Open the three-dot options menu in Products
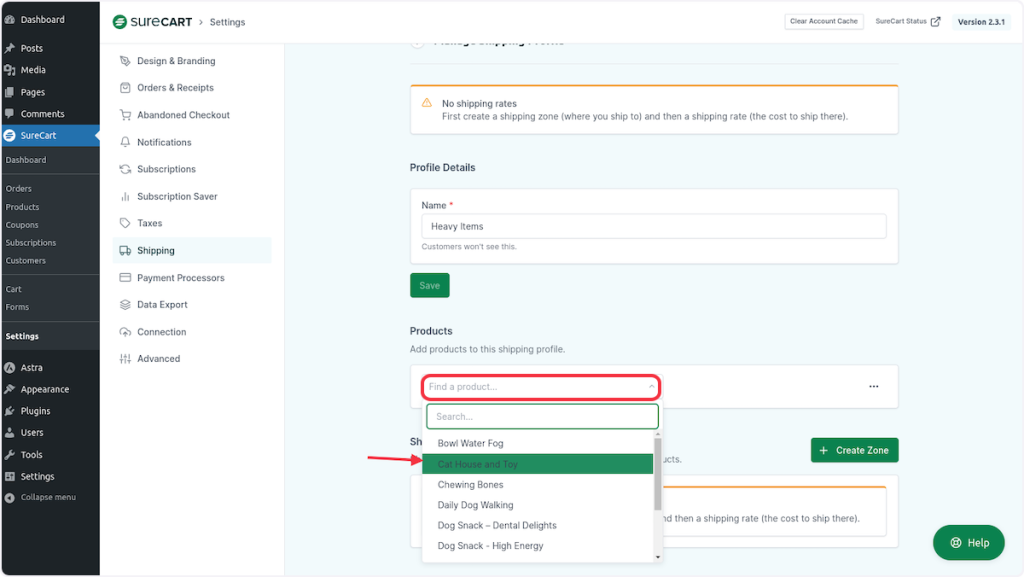Image resolution: width=1024 pixels, height=577 pixels. (873, 387)
